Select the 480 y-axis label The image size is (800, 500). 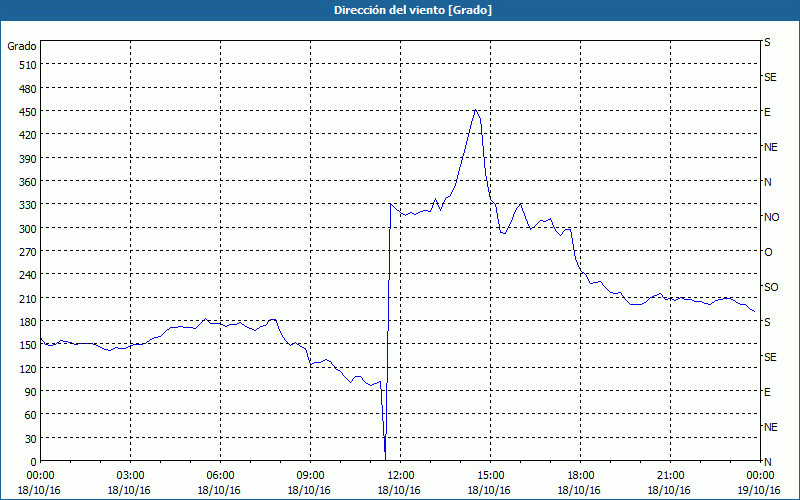tap(28, 88)
